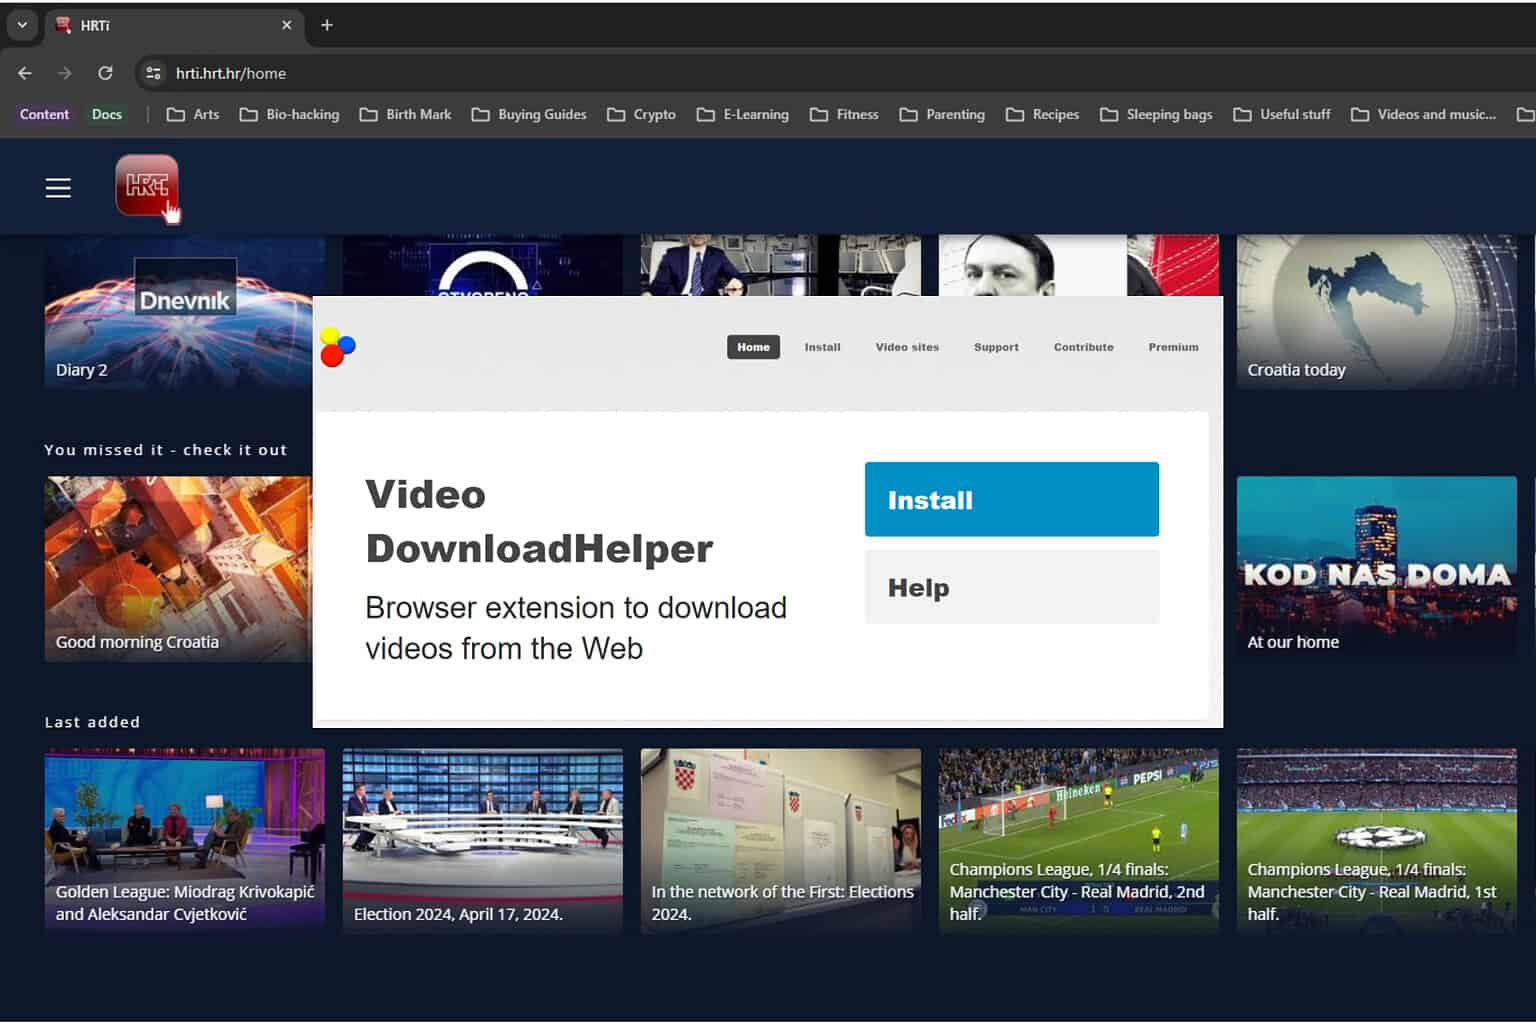This screenshot has height=1024, width=1536.
Task: Click the Install button
Action: point(1010,499)
